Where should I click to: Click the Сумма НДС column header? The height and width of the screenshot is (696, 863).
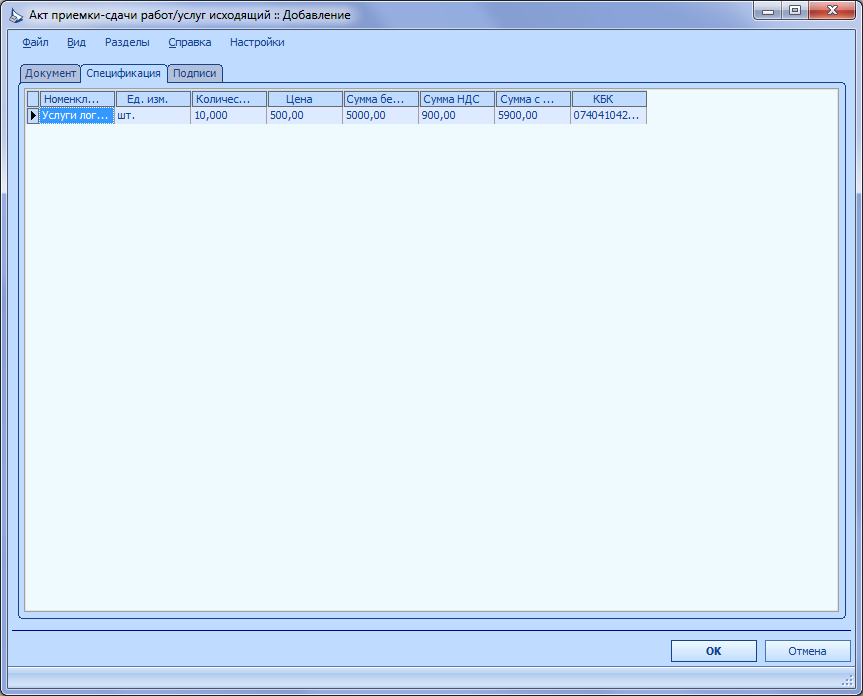[457, 99]
